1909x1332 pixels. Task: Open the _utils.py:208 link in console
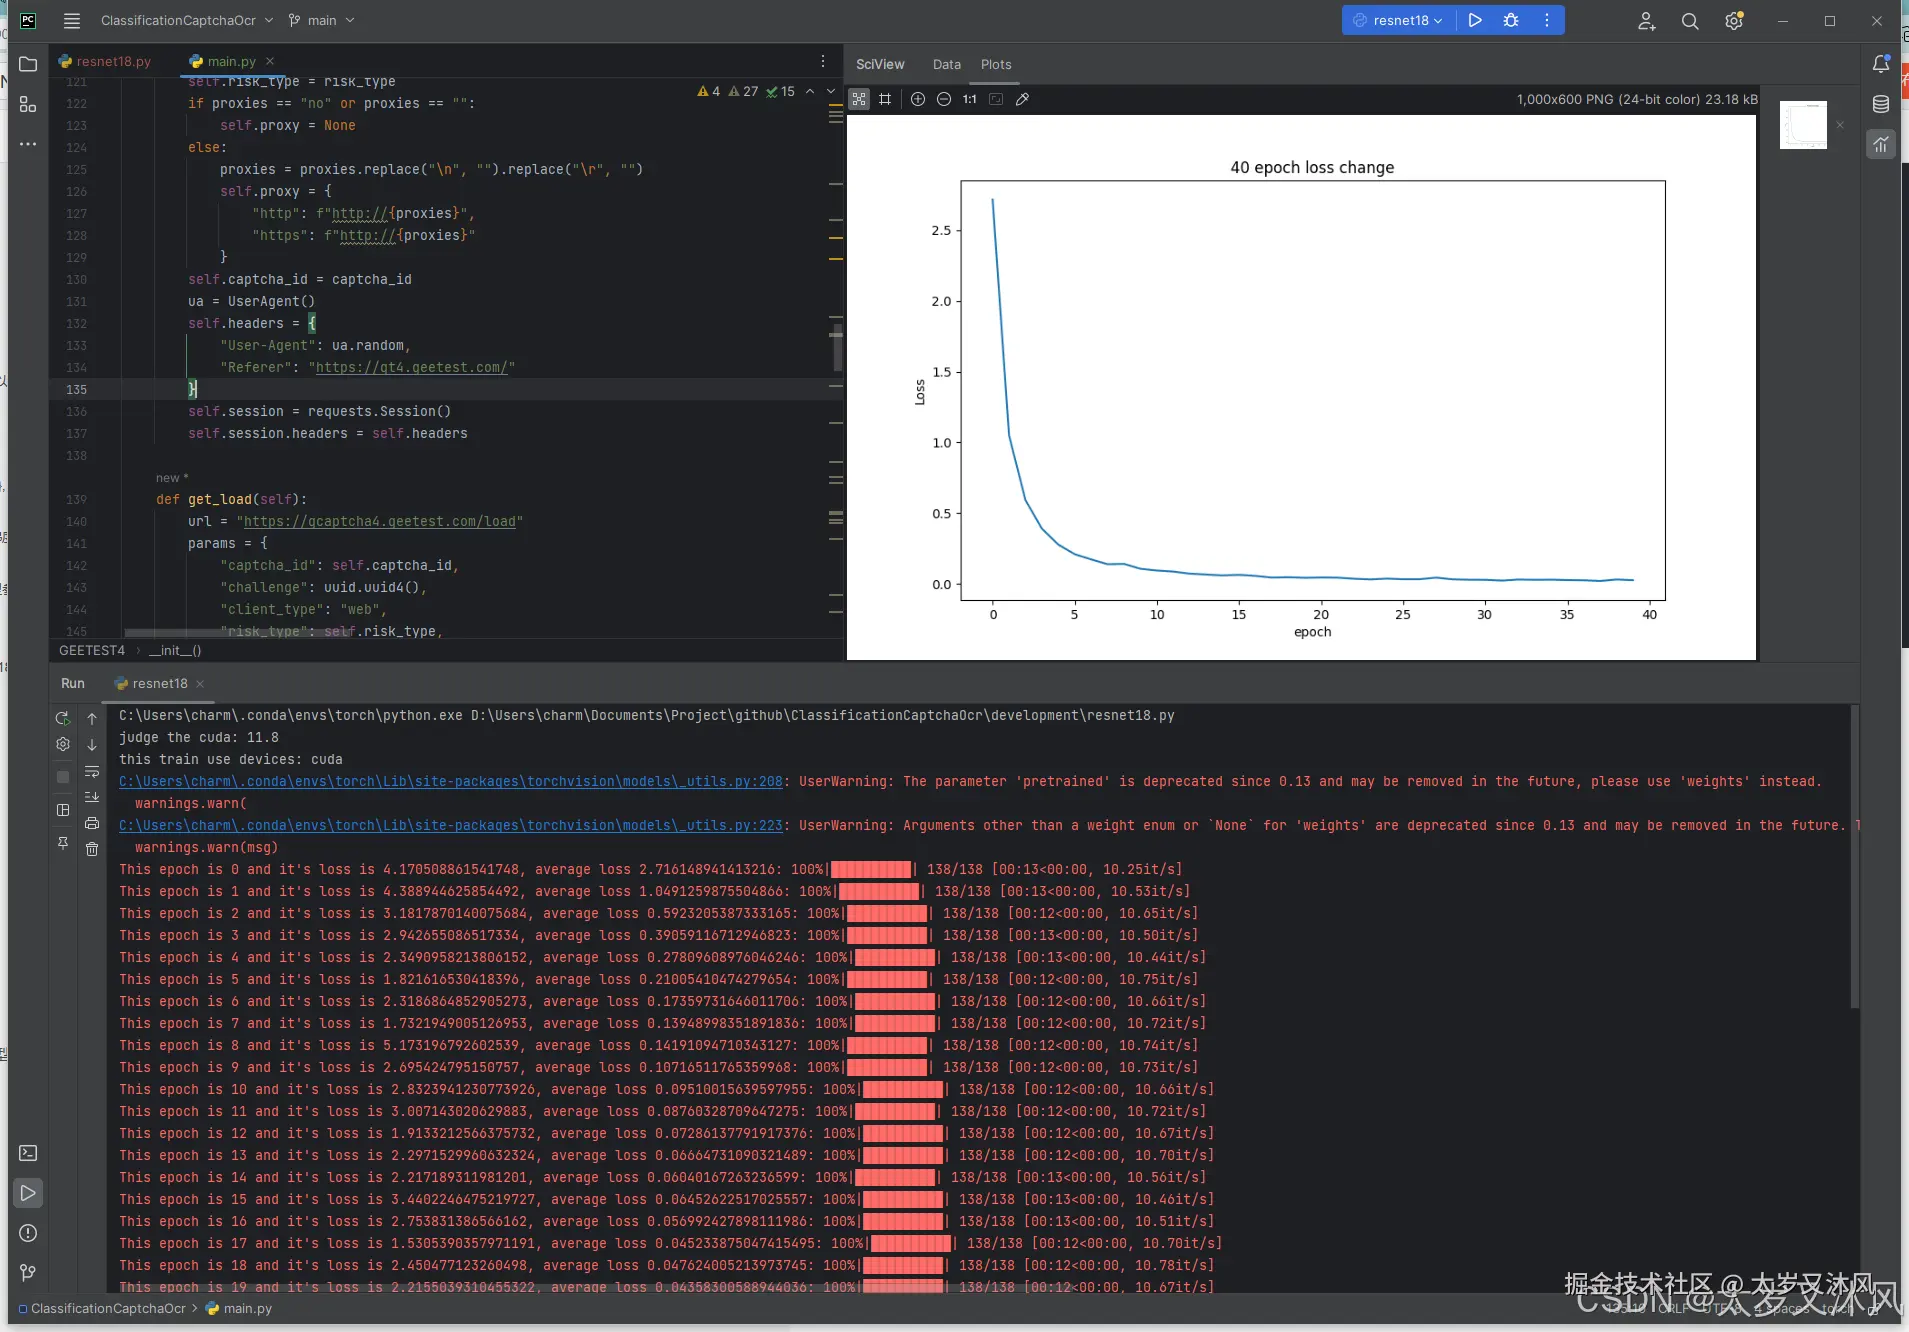pos(451,782)
